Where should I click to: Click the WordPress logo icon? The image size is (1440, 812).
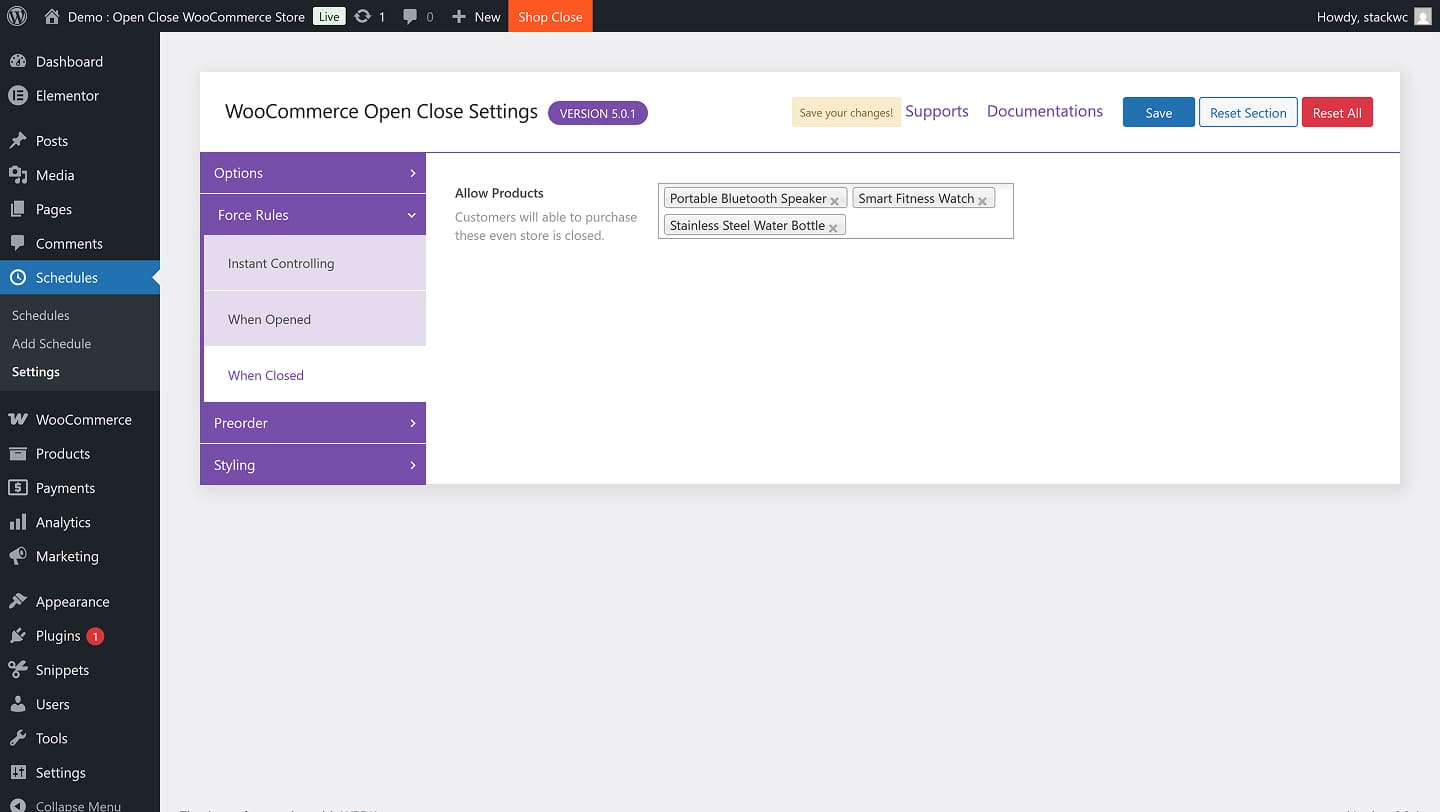click(17, 16)
